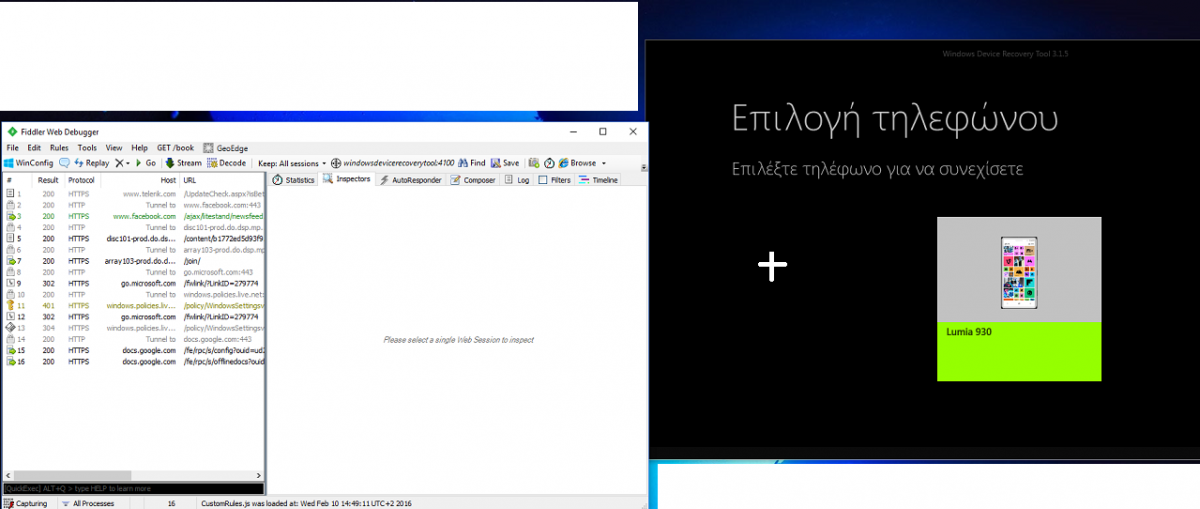Open the Keep: All sessions dropdown
The width and height of the screenshot is (1200, 509).
(291, 163)
